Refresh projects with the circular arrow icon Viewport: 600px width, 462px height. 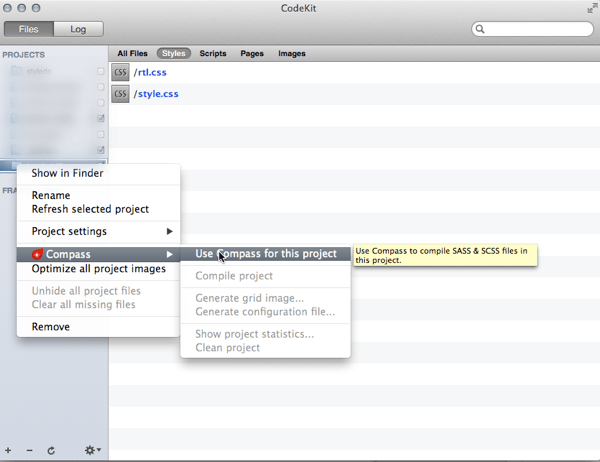pyautogui.click(x=51, y=451)
